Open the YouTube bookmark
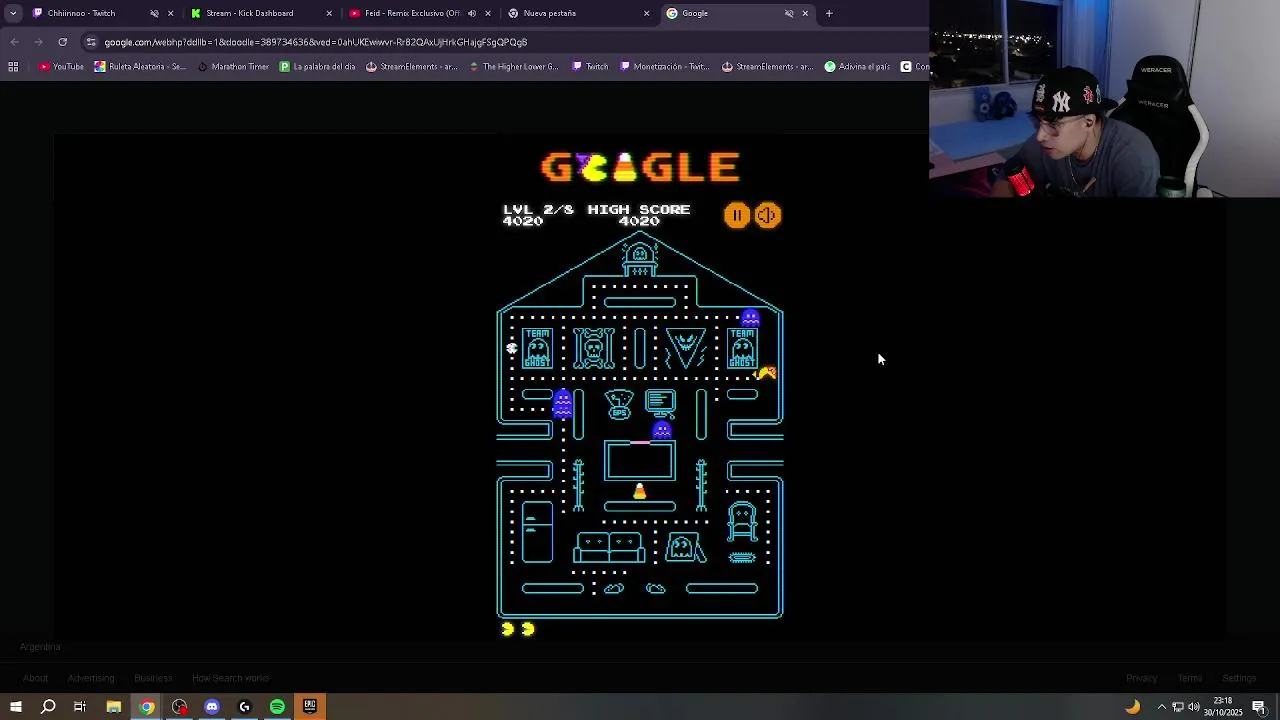The height and width of the screenshot is (720, 1280). coord(61,67)
